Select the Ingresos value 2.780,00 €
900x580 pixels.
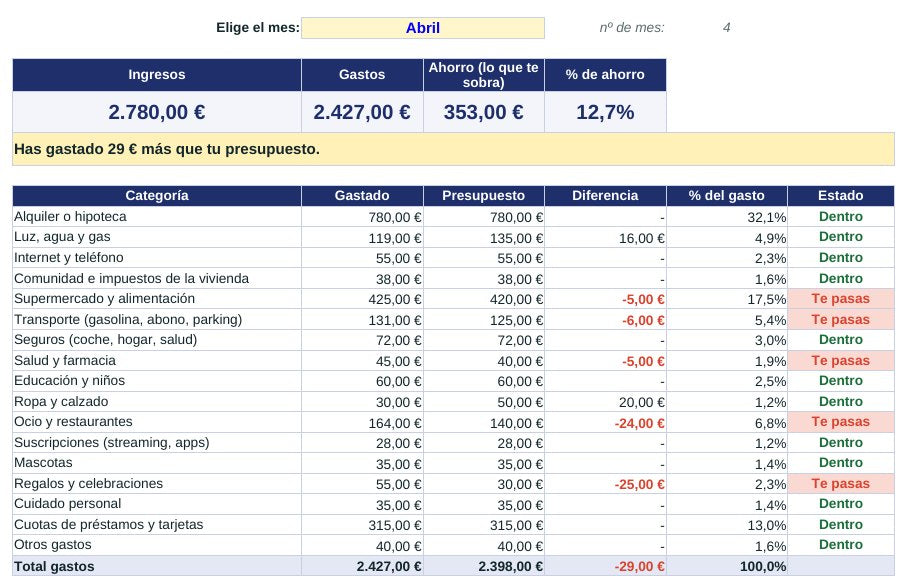click(x=157, y=112)
